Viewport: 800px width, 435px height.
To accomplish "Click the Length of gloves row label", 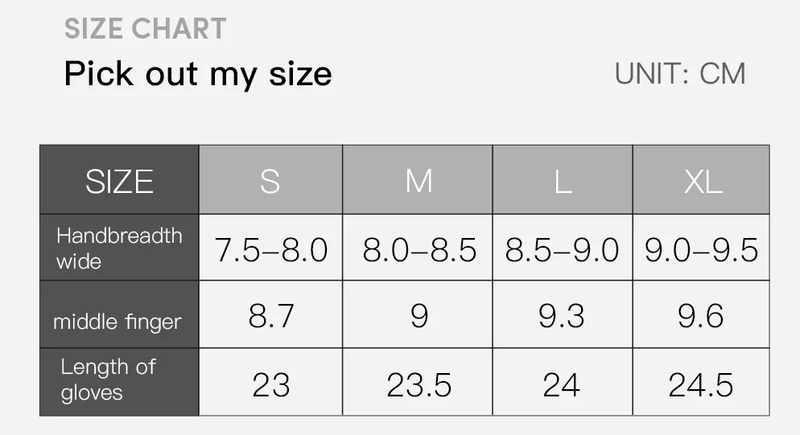I will pos(108,380).
